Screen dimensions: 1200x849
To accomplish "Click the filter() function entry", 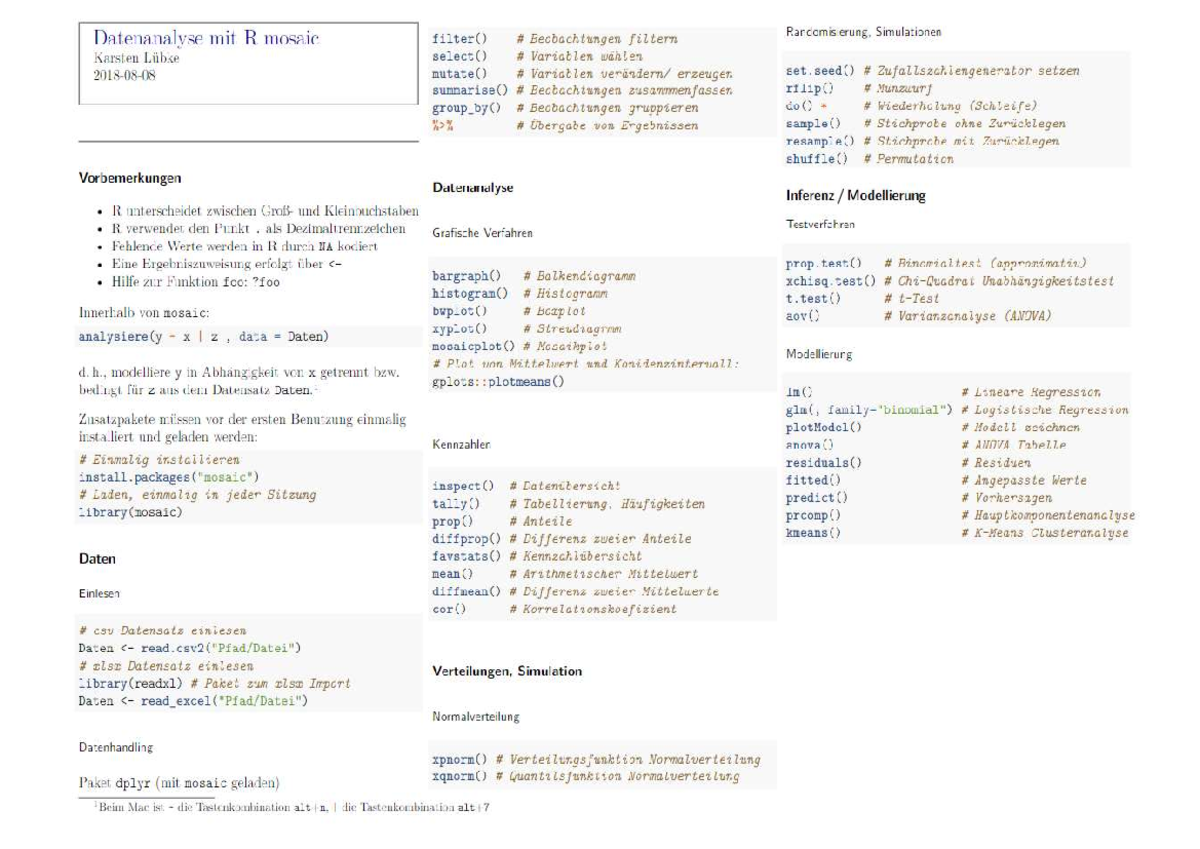I will click(459, 38).
